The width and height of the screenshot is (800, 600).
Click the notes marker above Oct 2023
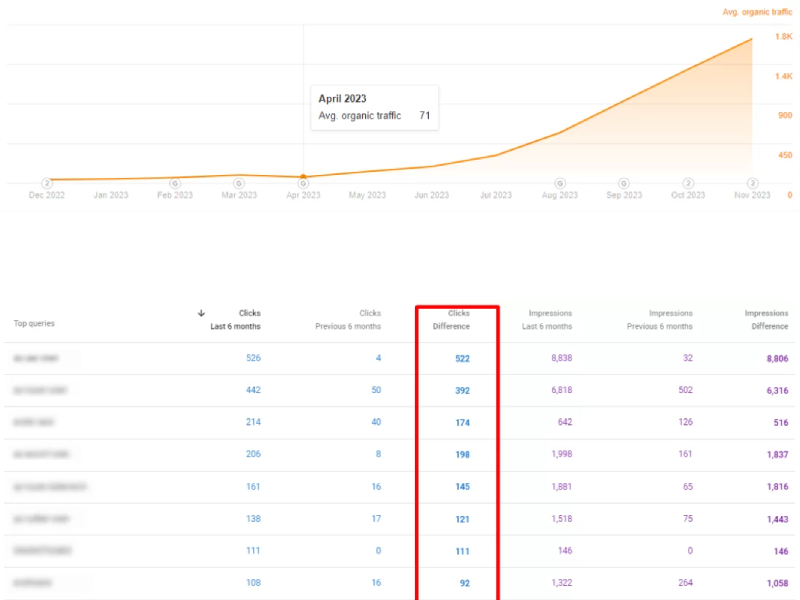click(x=688, y=183)
